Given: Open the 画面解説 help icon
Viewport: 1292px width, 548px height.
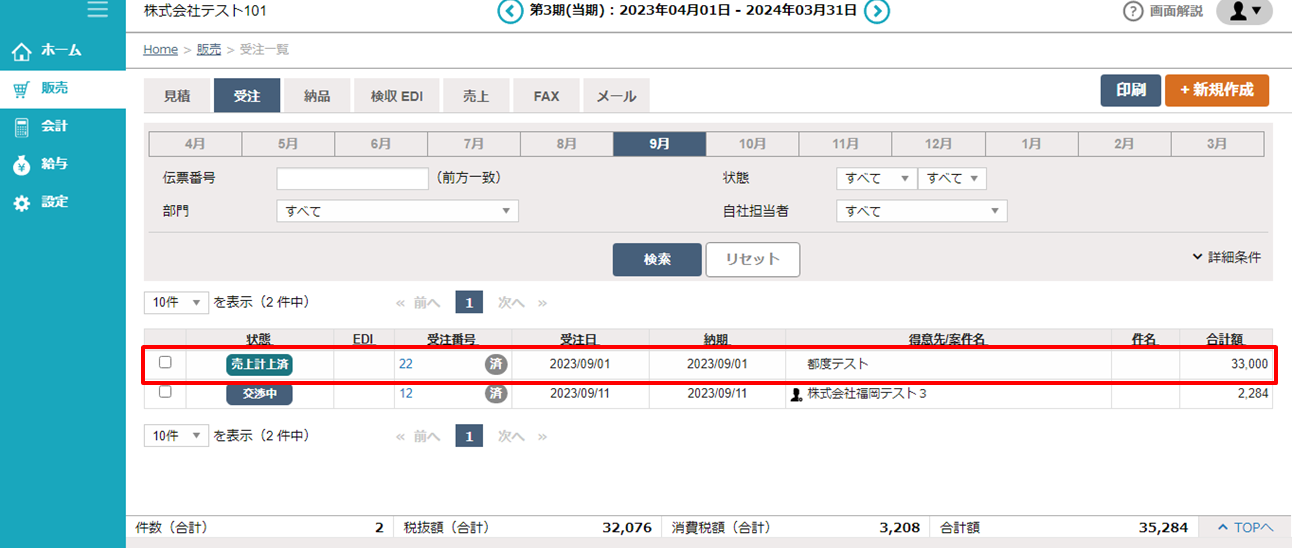Looking at the screenshot, I should (x=1133, y=11).
